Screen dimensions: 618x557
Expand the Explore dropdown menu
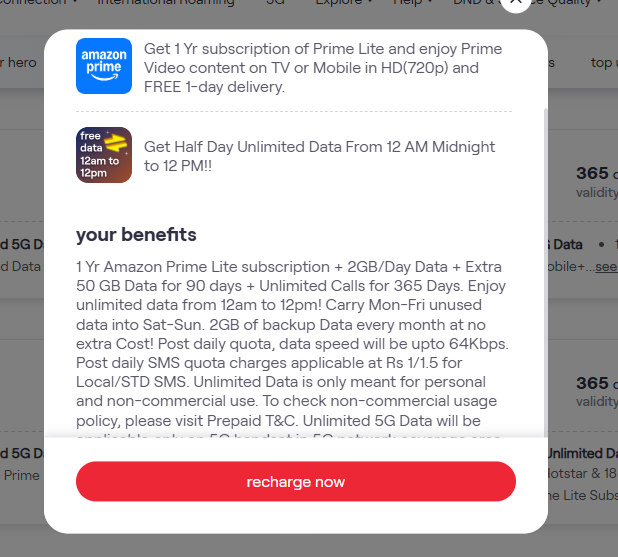(x=344, y=2)
